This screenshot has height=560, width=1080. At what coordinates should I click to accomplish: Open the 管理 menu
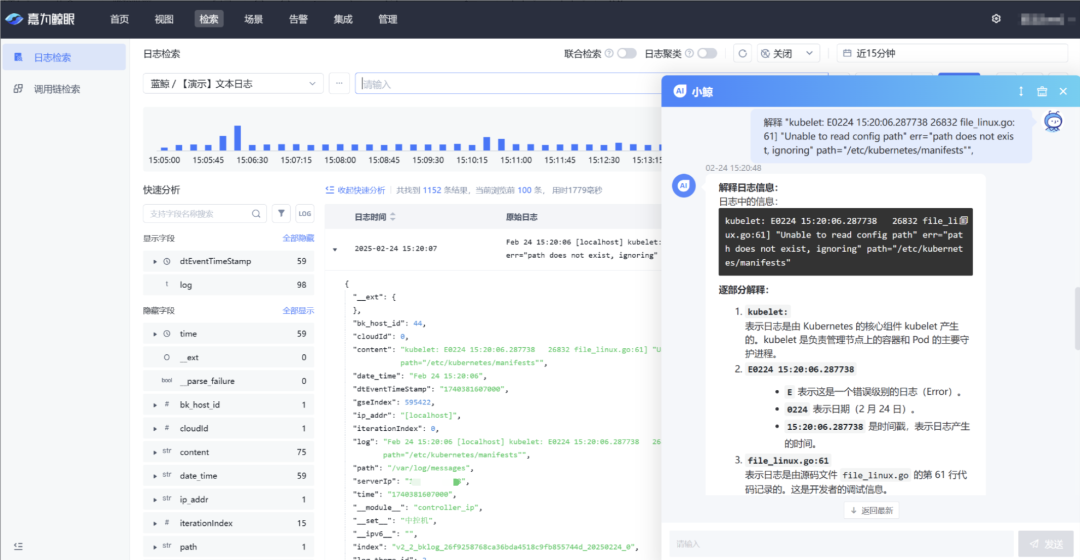click(x=388, y=19)
